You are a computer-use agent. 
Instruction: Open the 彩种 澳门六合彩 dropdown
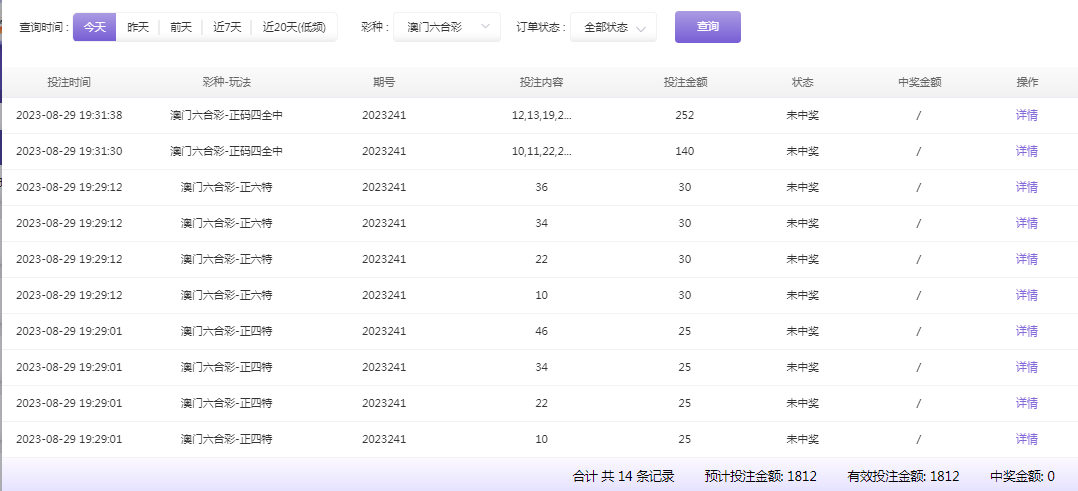pyautogui.click(x=447, y=27)
